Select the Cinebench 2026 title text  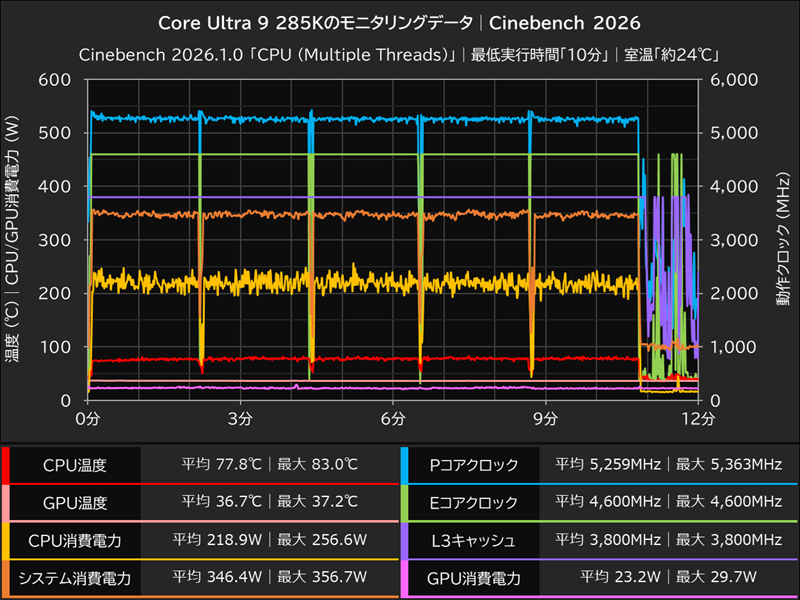565,22
